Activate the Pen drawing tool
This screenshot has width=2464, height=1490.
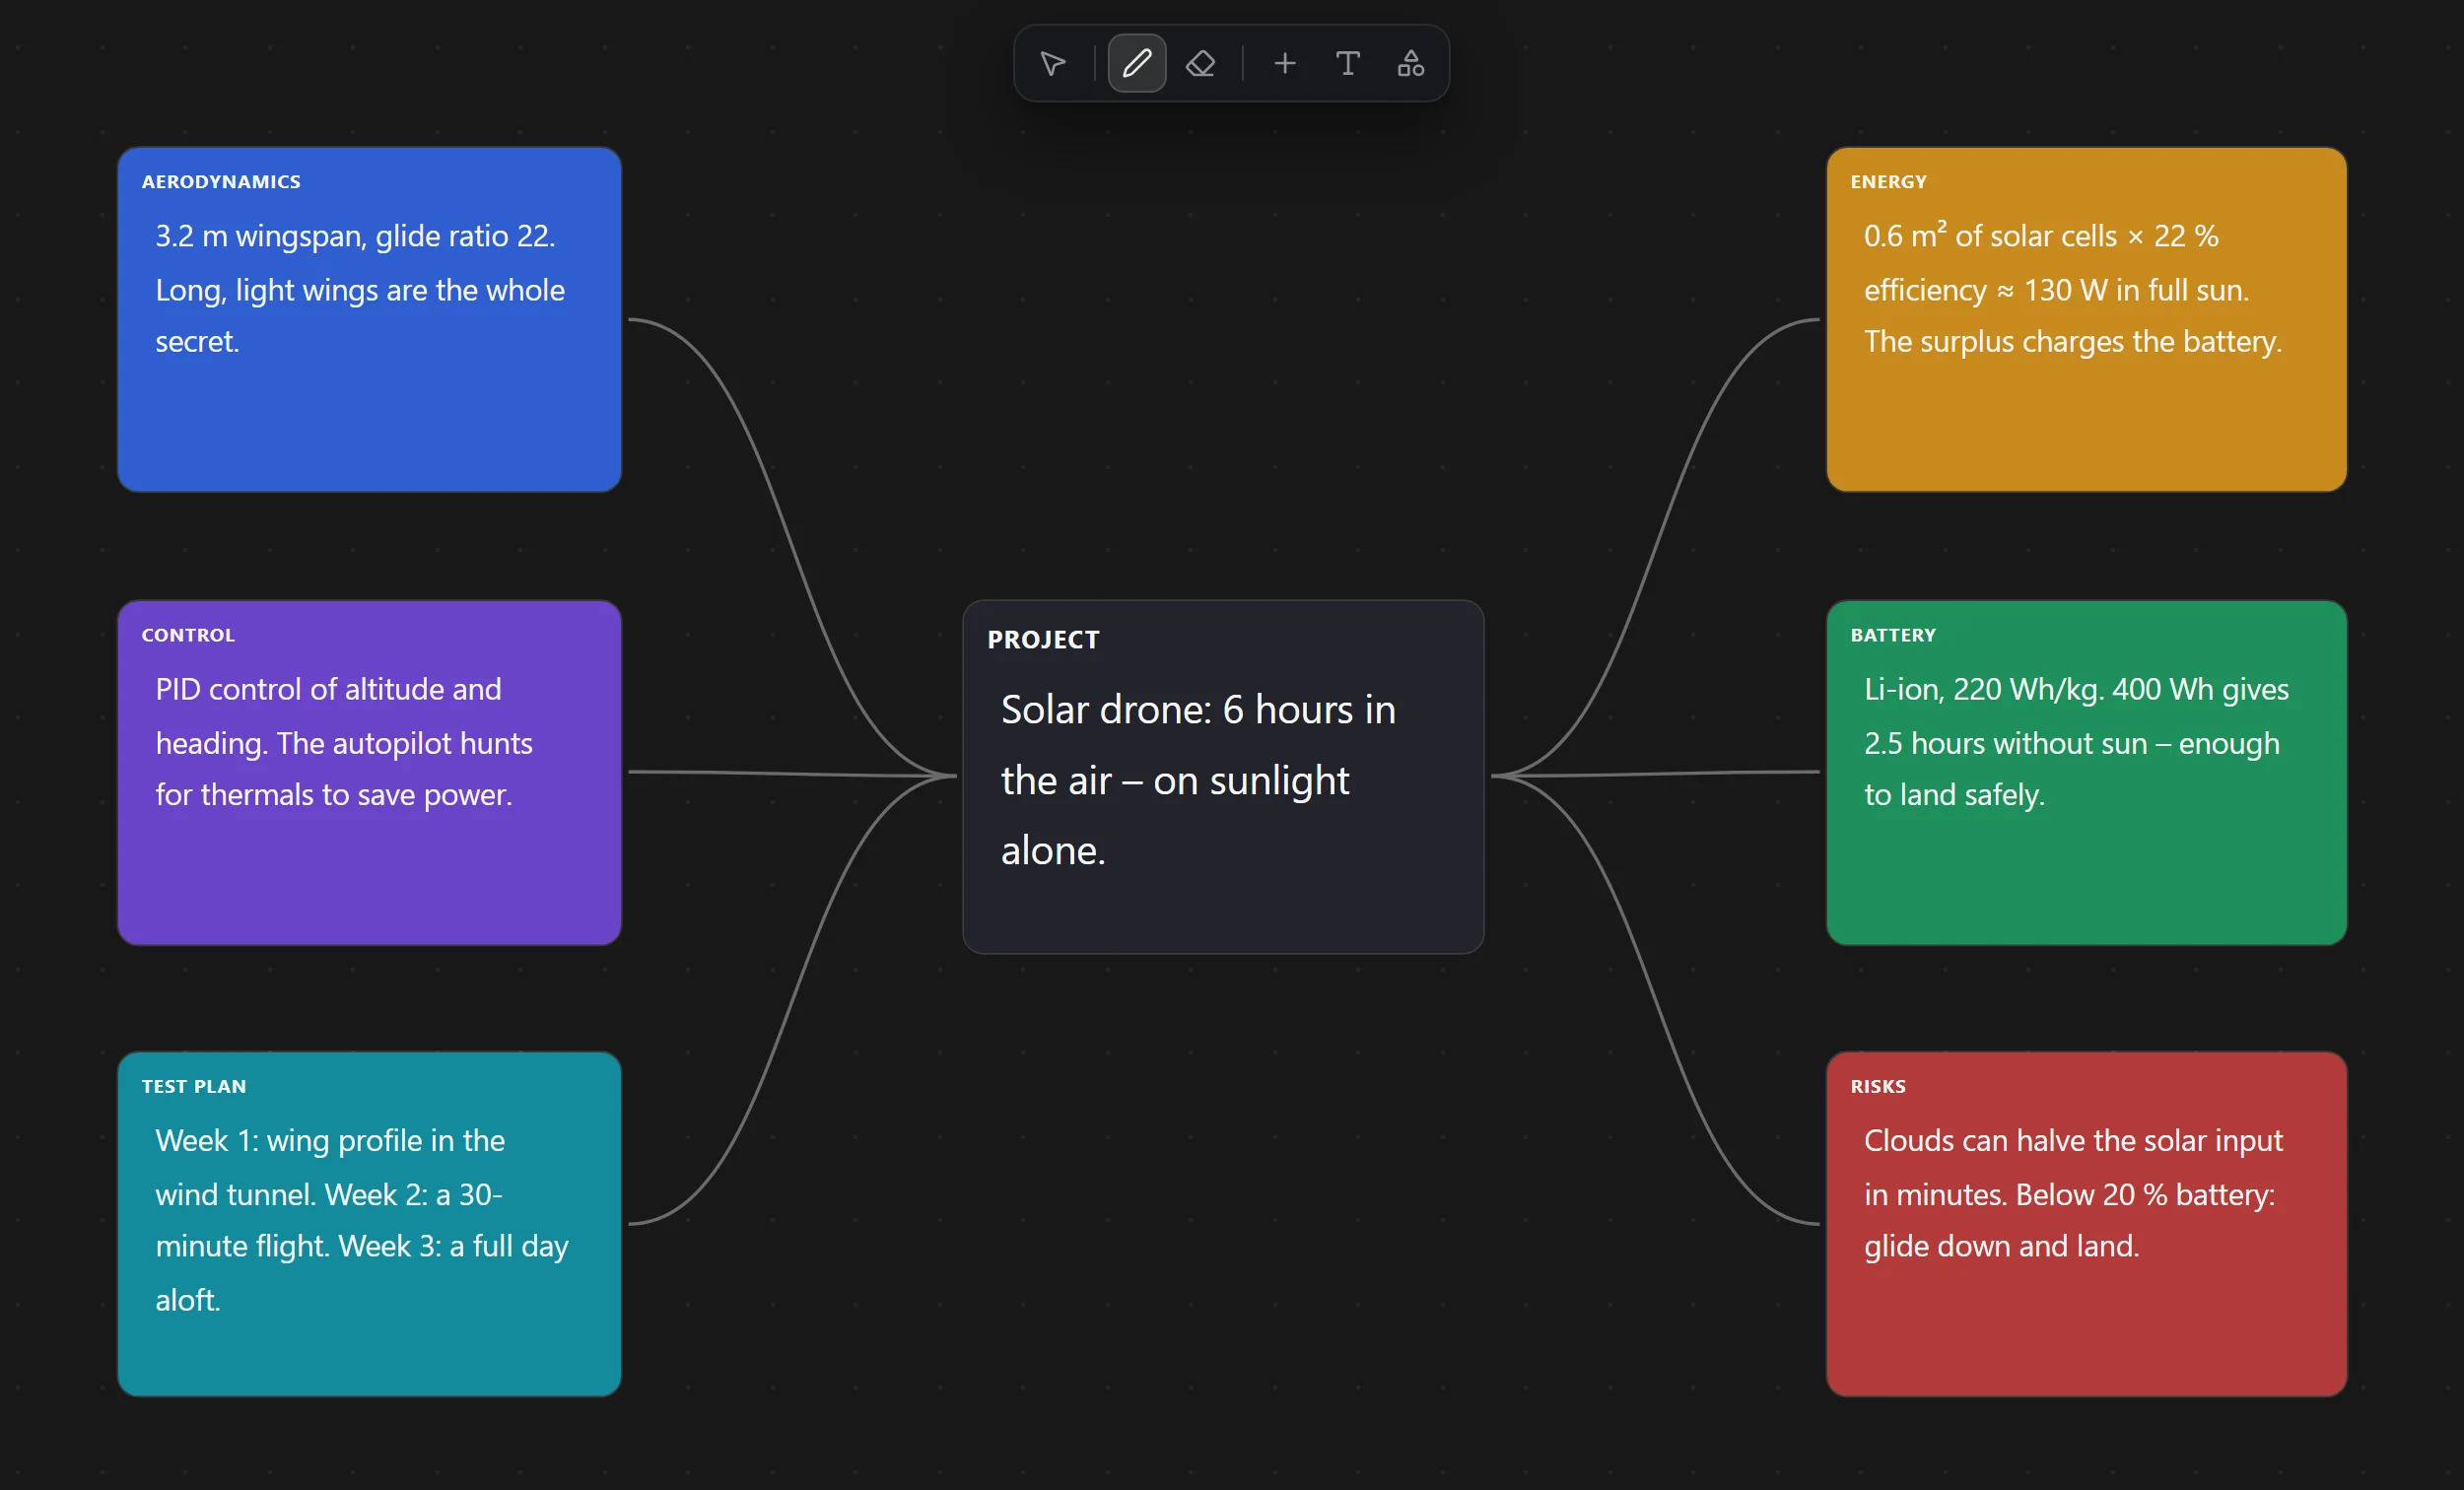coord(1137,64)
